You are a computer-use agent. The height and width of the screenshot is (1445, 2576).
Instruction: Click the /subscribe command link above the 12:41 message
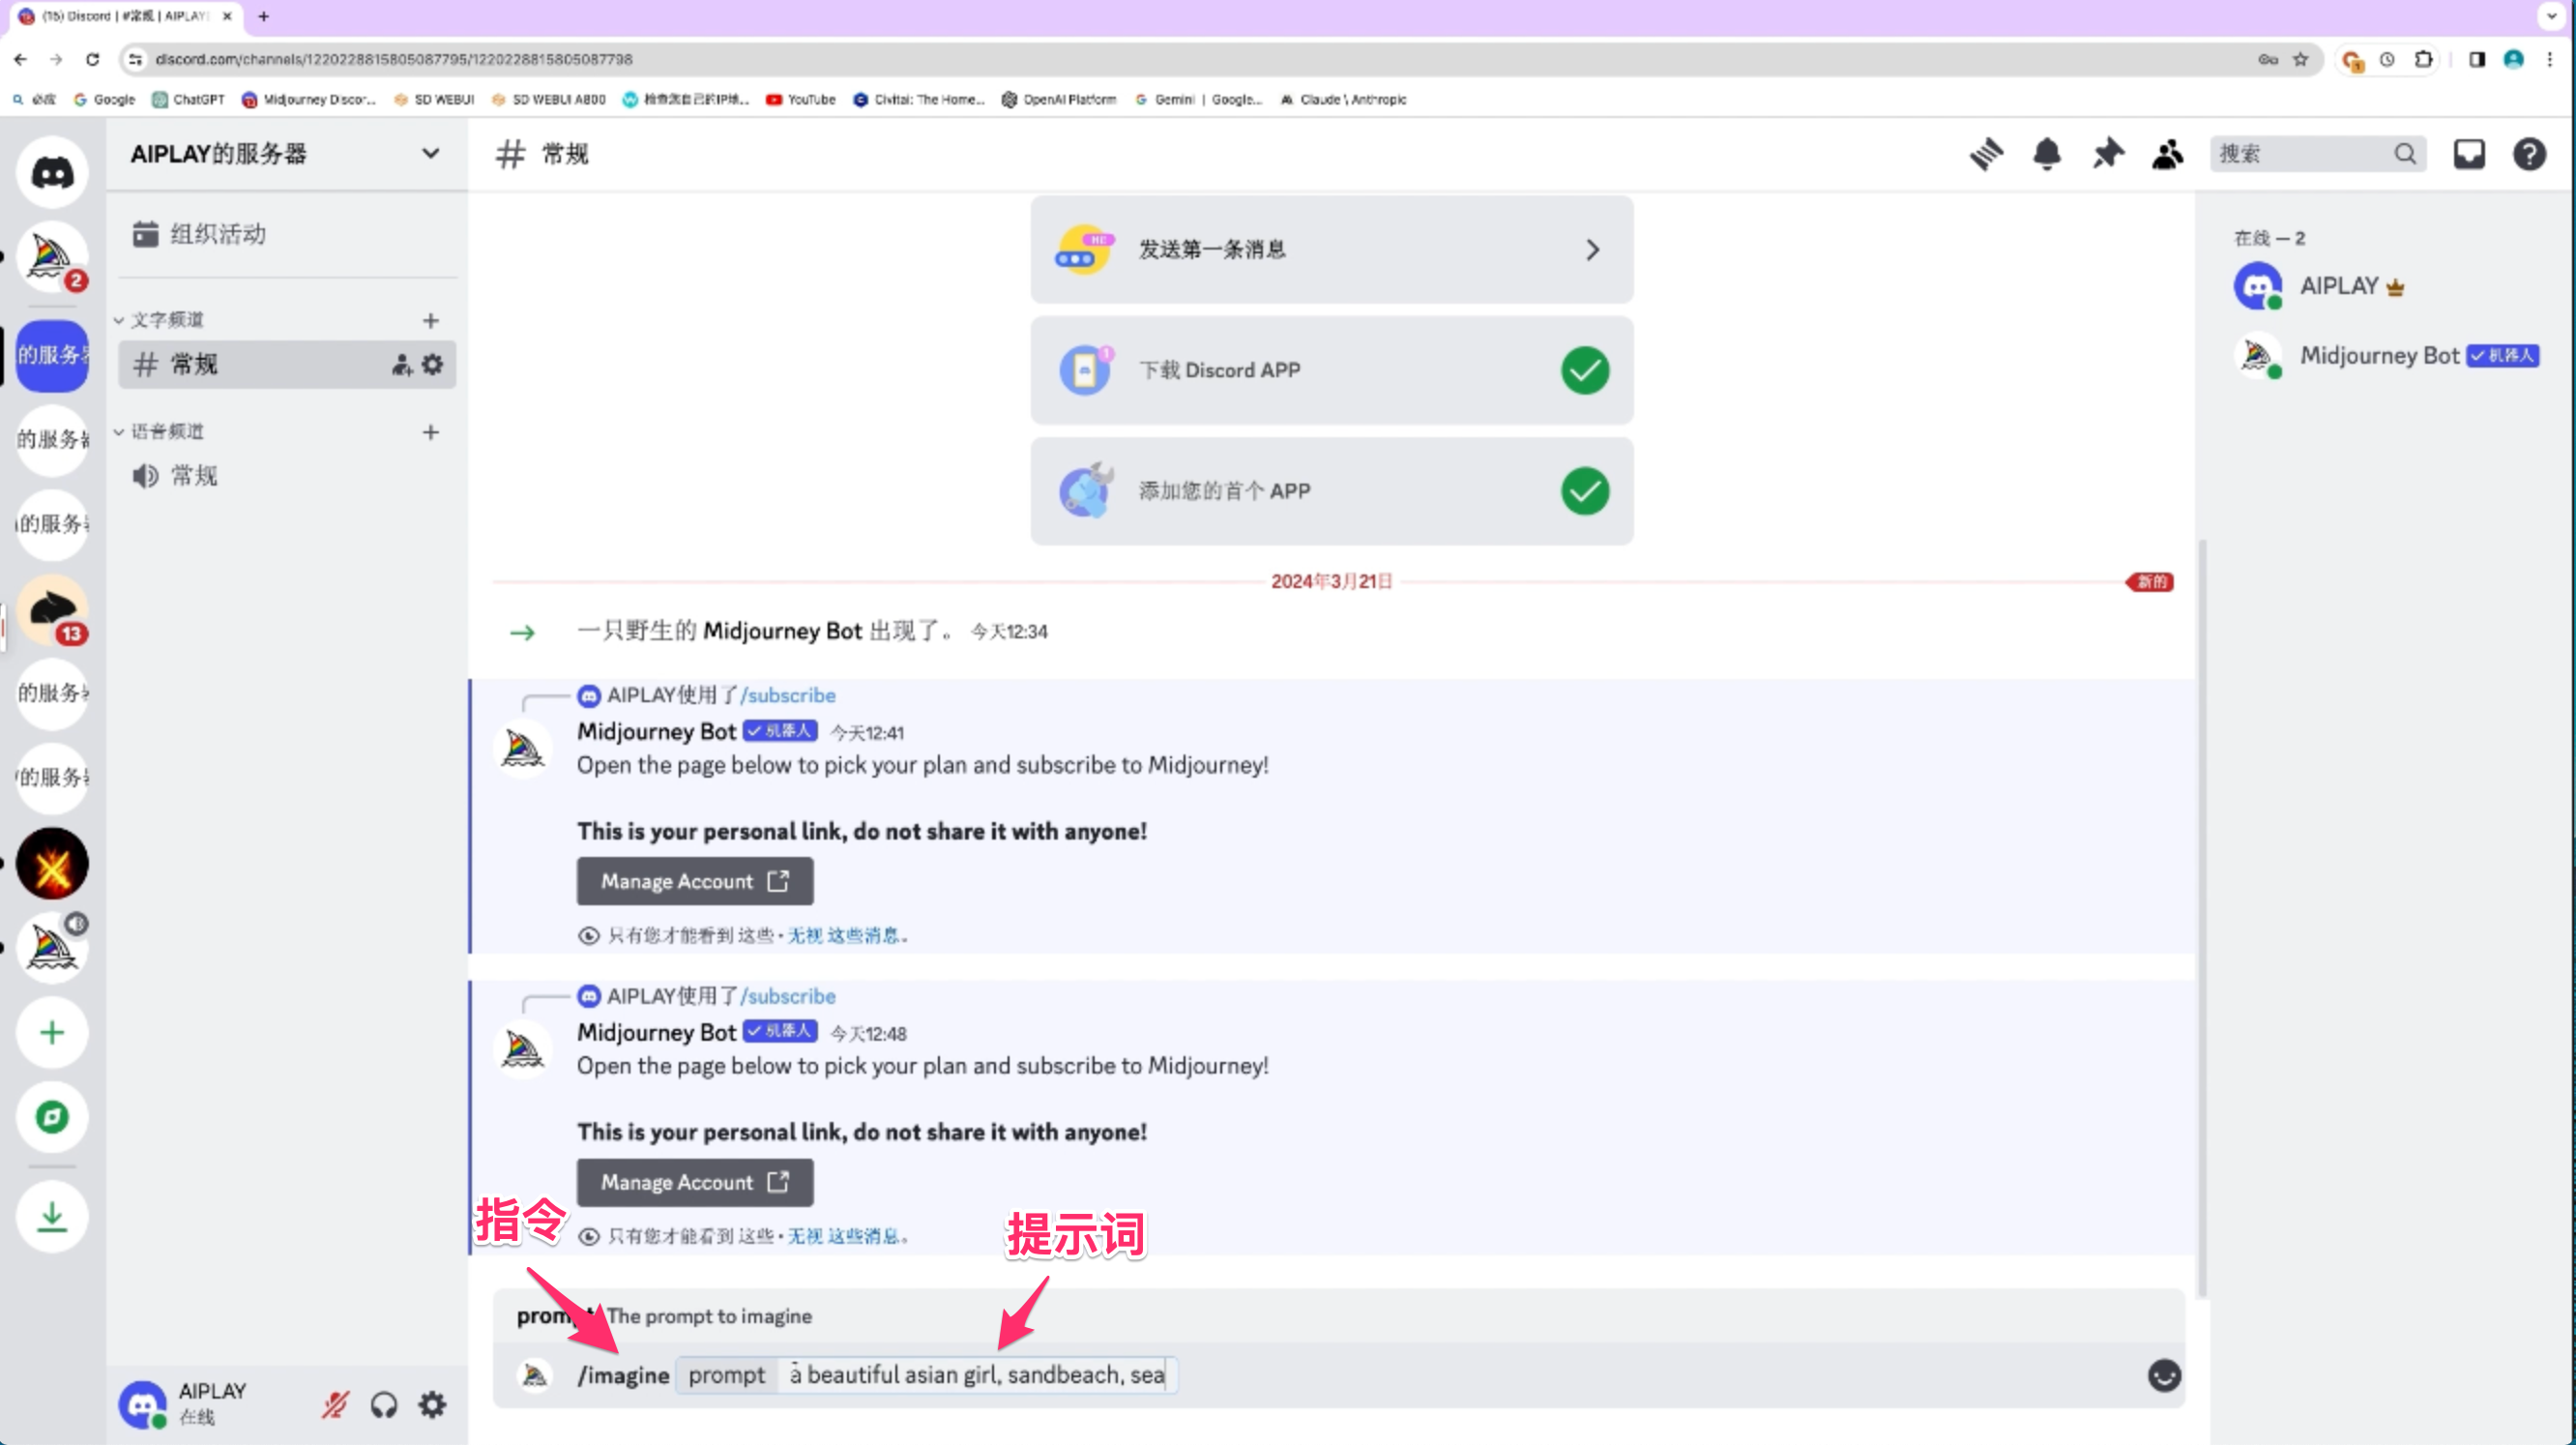point(788,695)
